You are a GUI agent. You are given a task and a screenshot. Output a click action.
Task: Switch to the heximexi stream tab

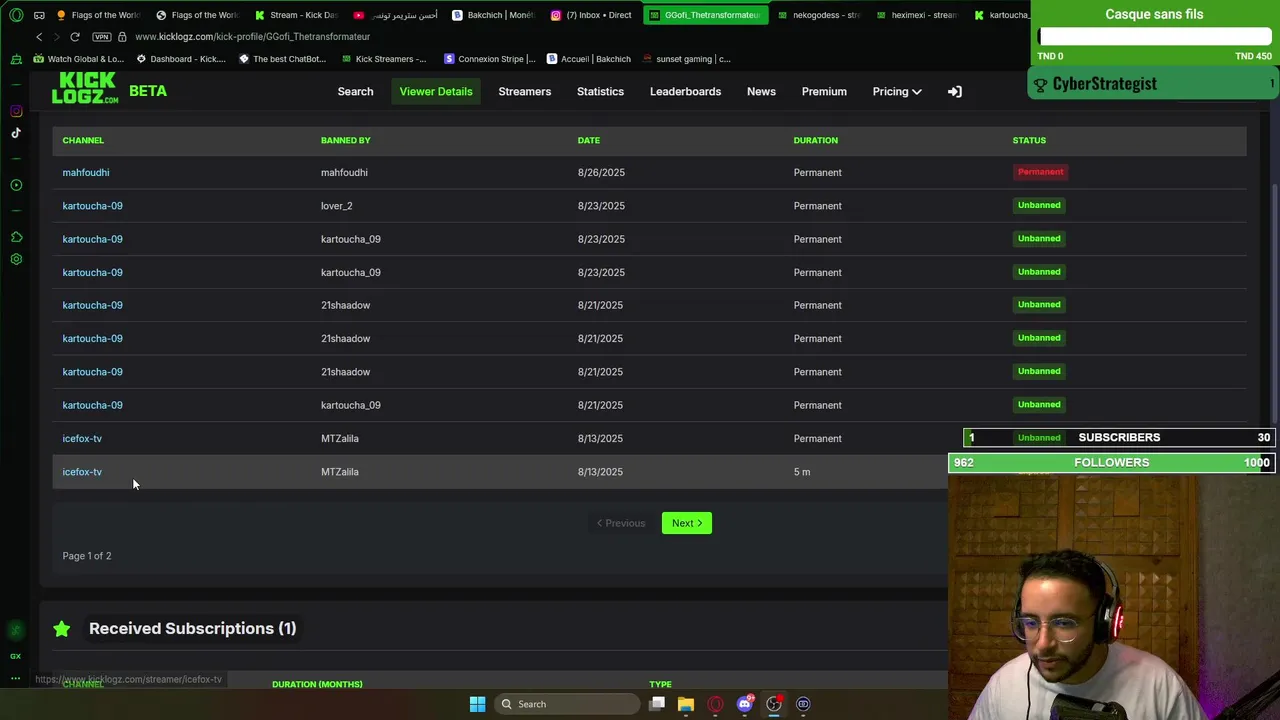click(915, 15)
